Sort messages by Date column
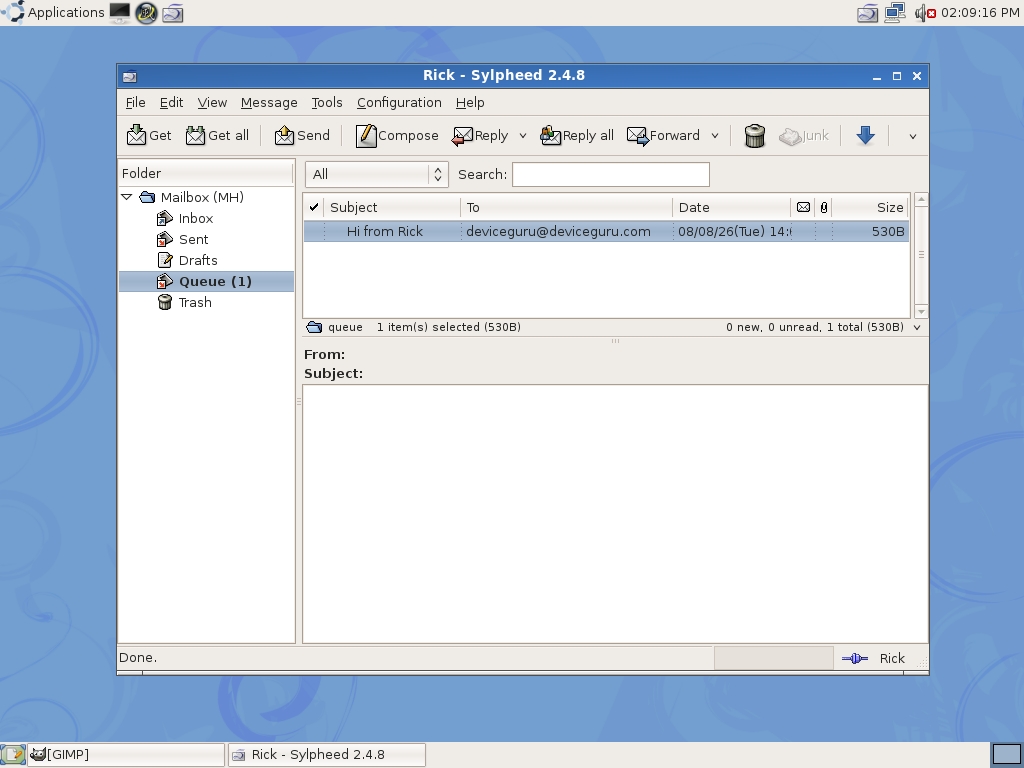The height and width of the screenshot is (768, 1024). tap(732, 207)
